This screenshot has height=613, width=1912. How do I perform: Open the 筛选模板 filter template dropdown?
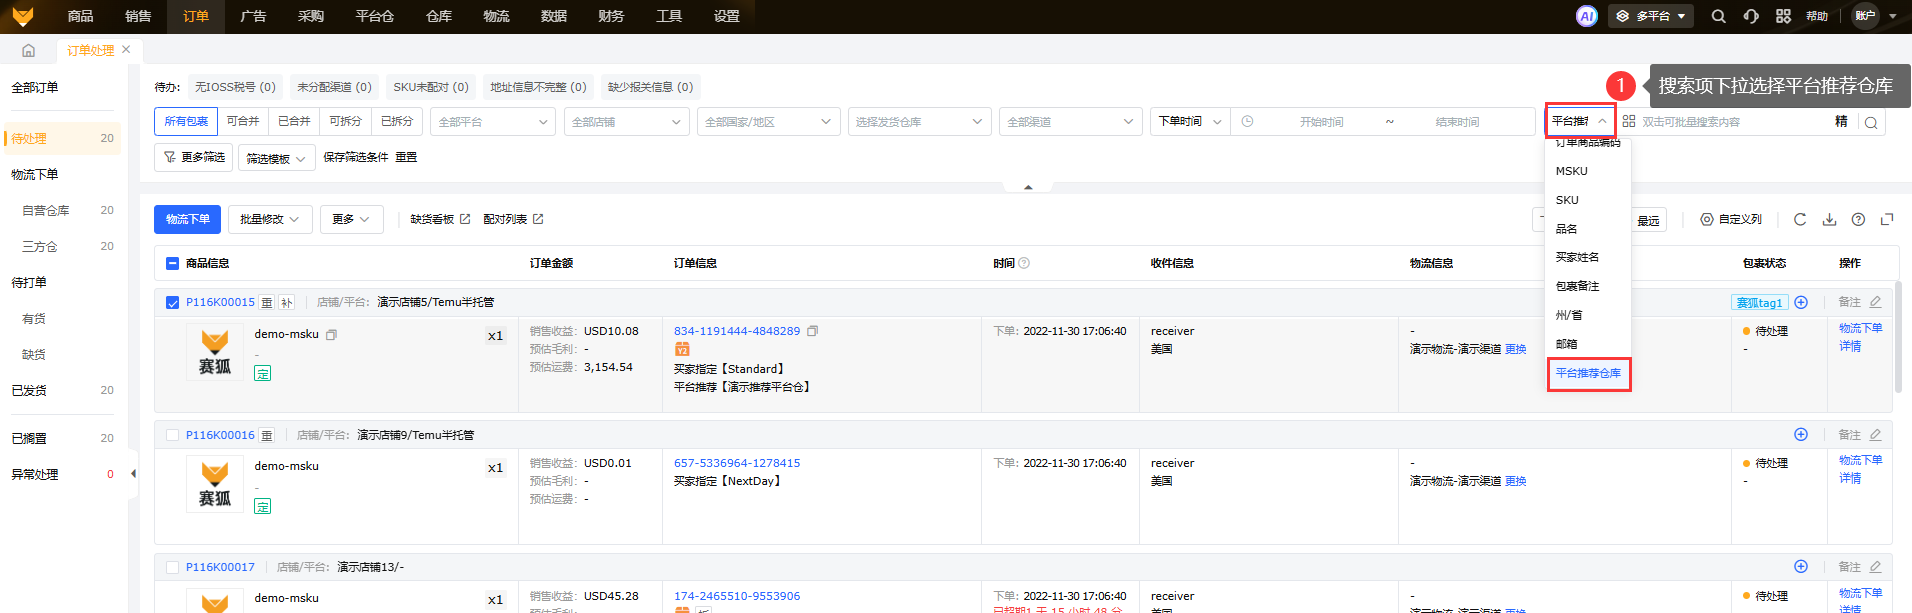(x=276, y=158)
